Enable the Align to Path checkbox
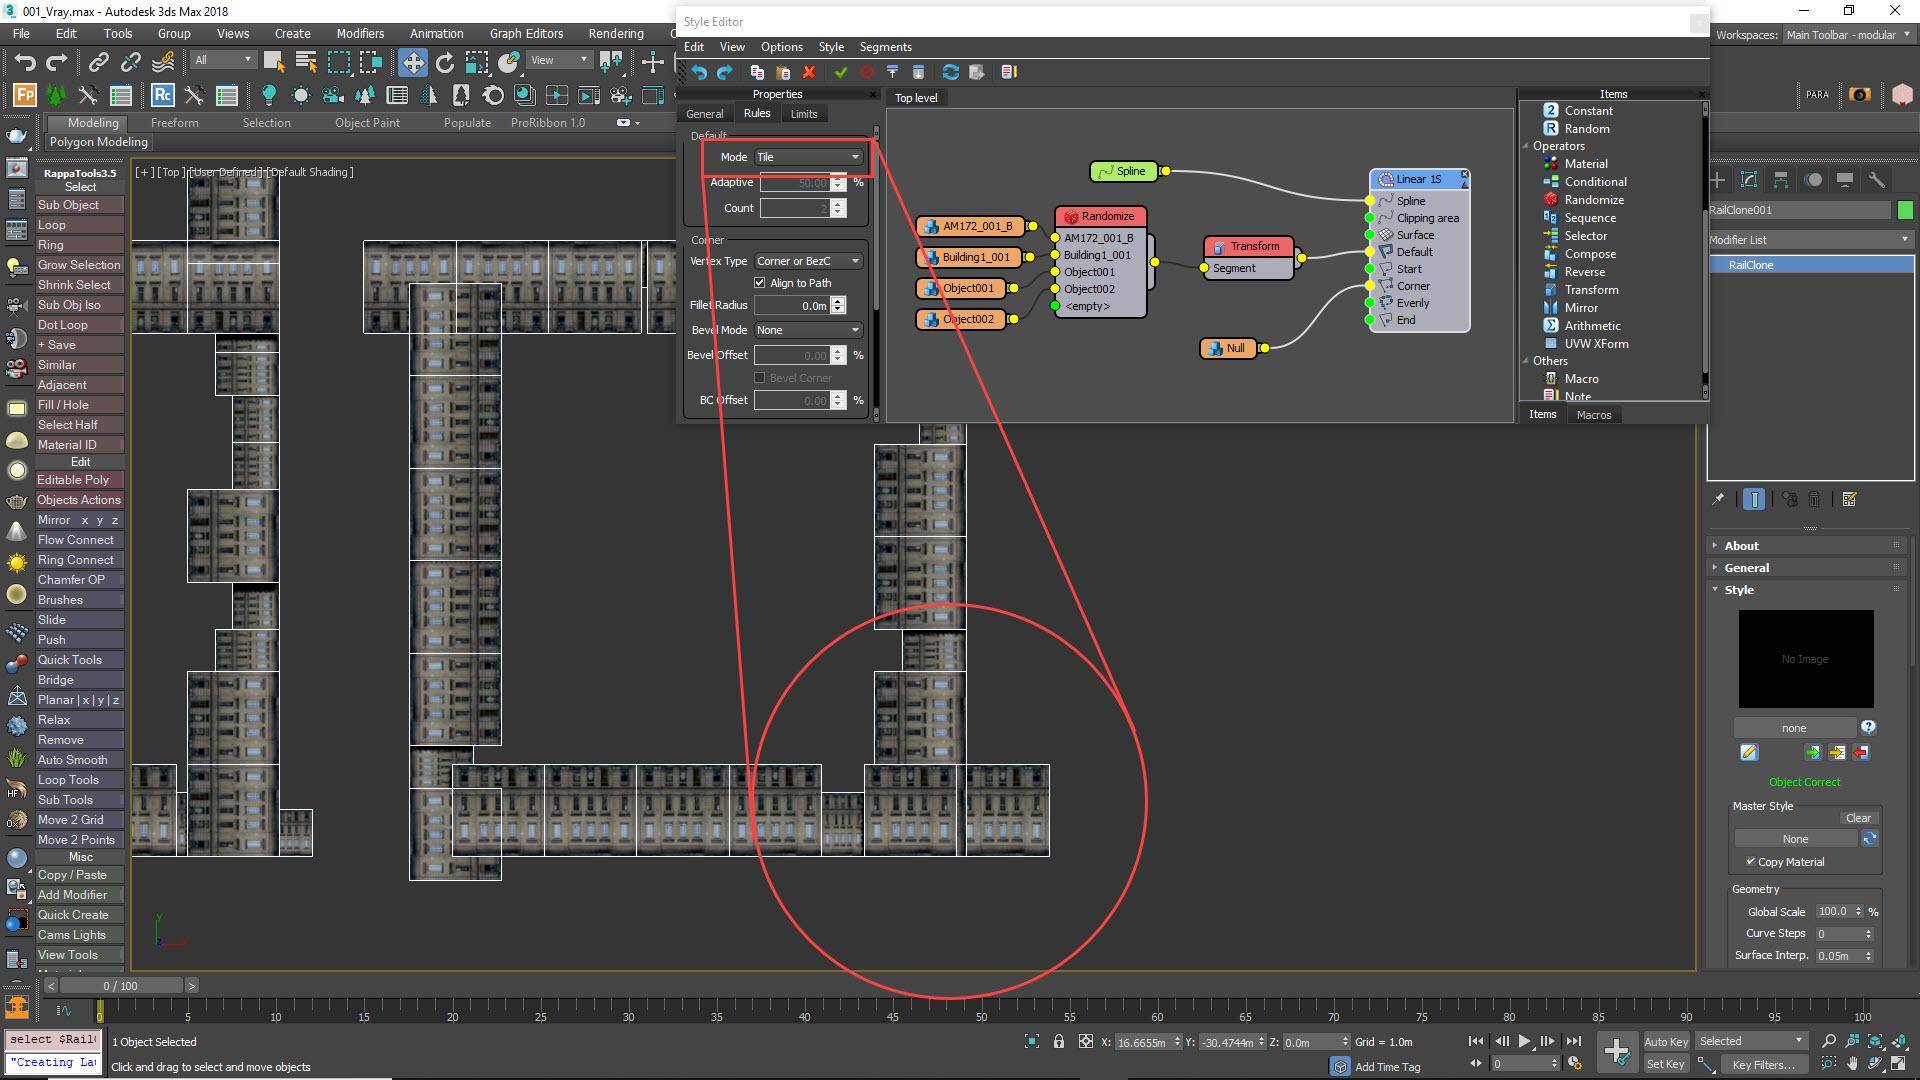This screenshot has width=1920, height=1080. tap(760, 282)
